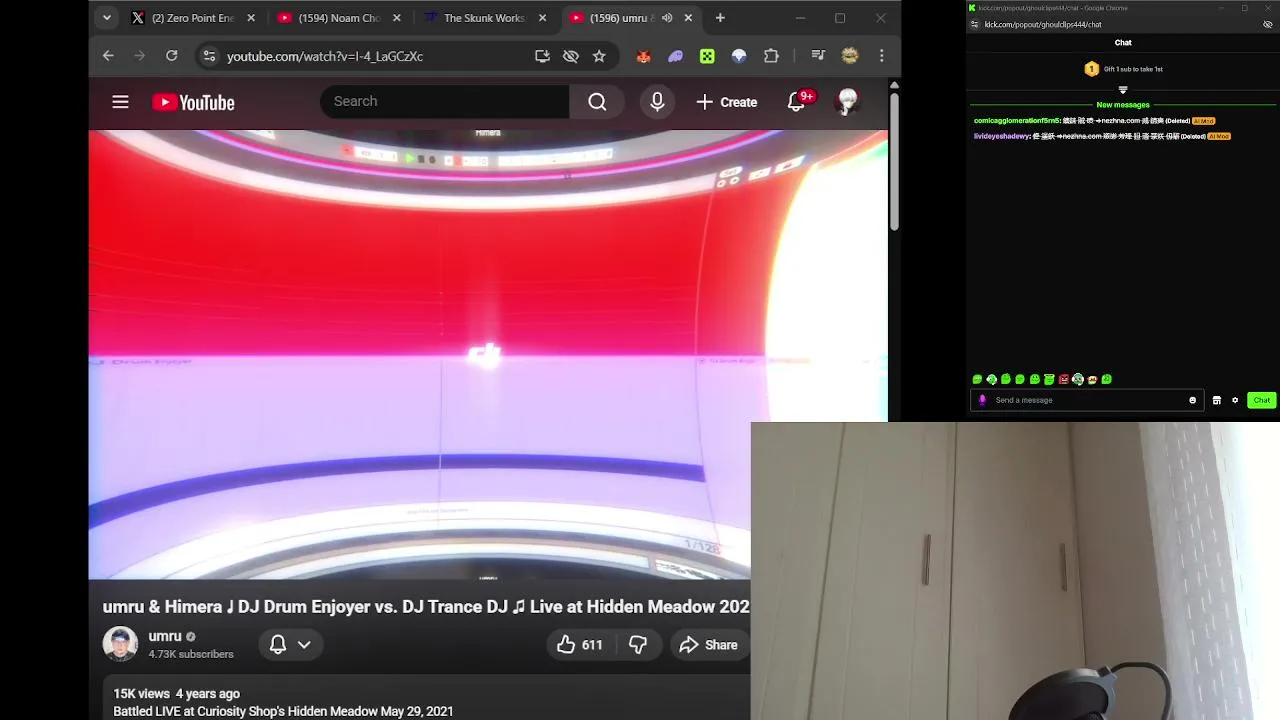Image resolution: width=1280 pixels, height=720 pixels.
Task: Open the blue-white round extension icon
Action: (739, 56)
